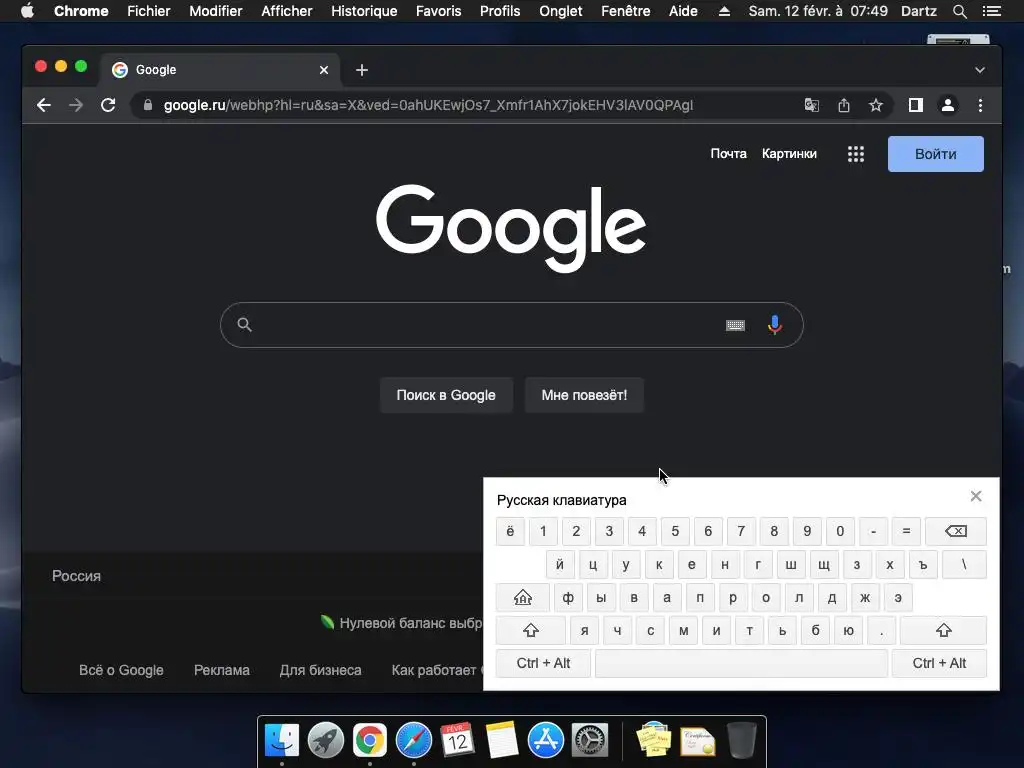Tap the 5 key on virtual keyboard
Viewport: 1024px width, 768px height.
(x=675, y=531)
